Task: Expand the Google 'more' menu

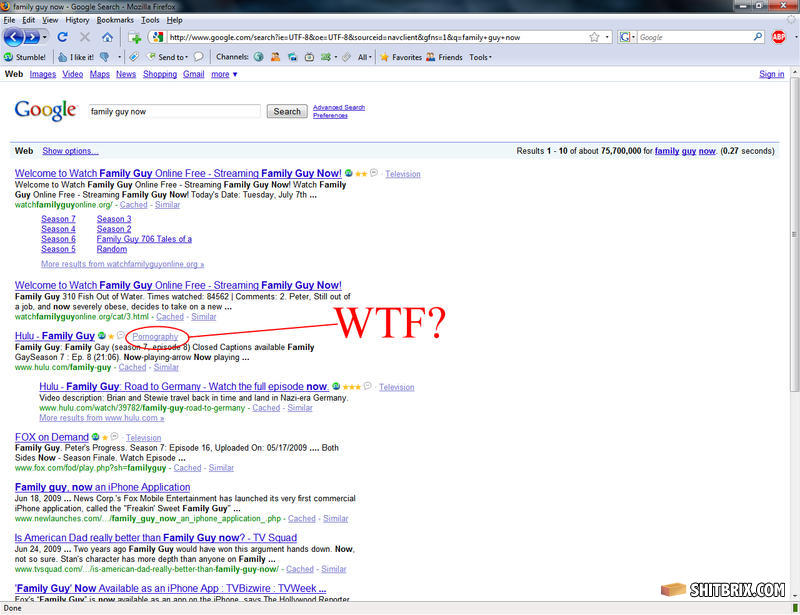Action: [x=224, y=74]
